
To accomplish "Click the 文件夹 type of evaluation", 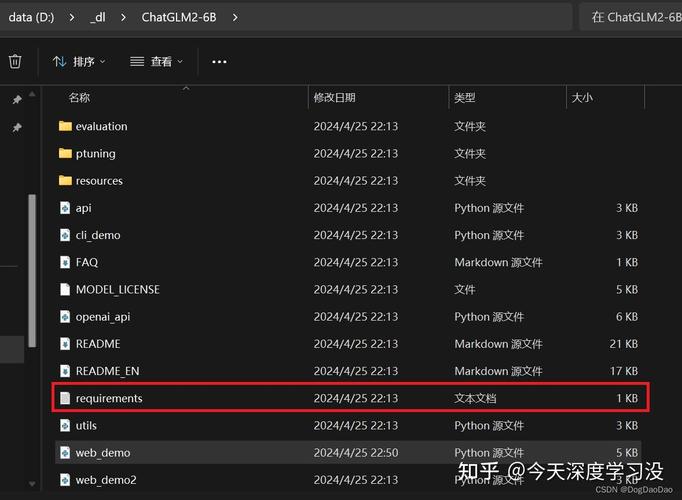I will click(470, 127).
